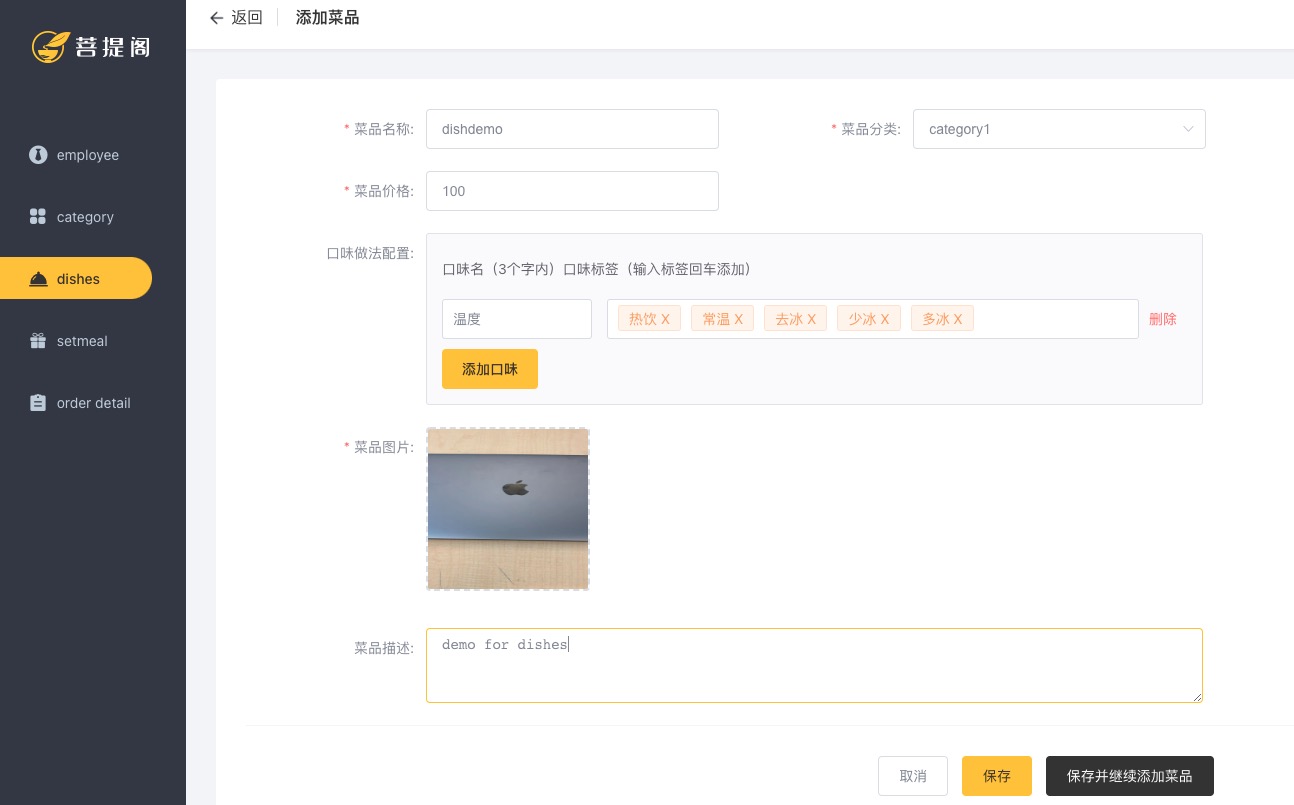Click the category grid icon

[x=38, y=217]
